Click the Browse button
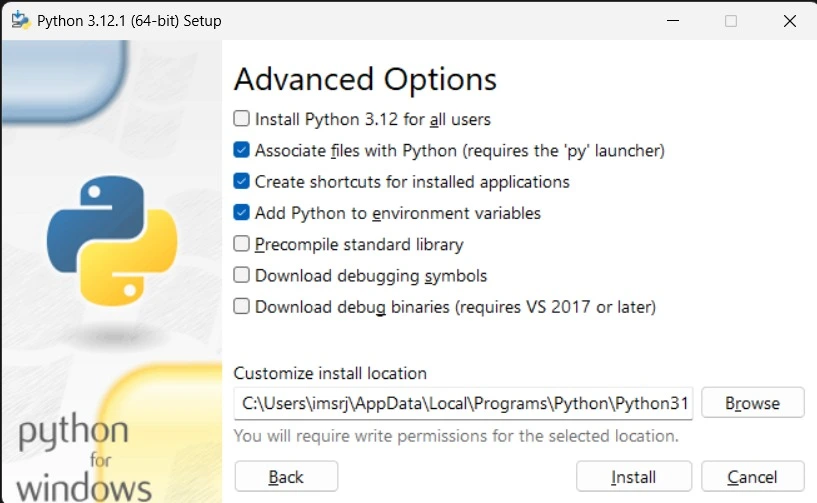The image size is (817, 503). coord(752,403)
